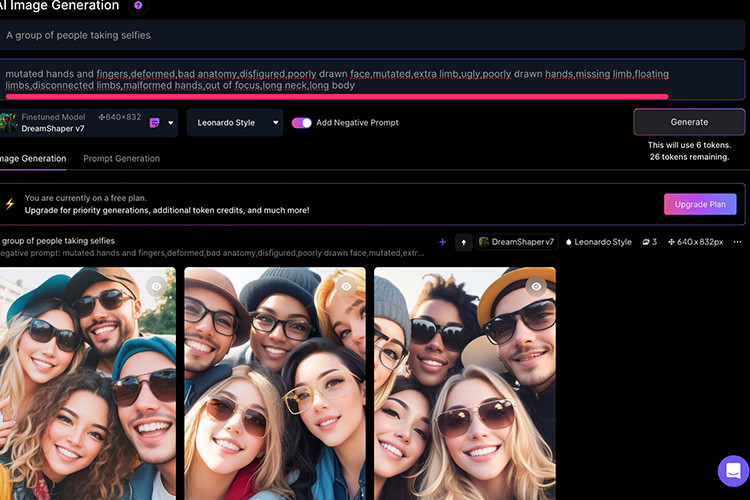Image resolution: width=750 pixels, height=500 pixels.
Task: Click the Leonardo Style droplet label
Action: (x=598, y=242)
